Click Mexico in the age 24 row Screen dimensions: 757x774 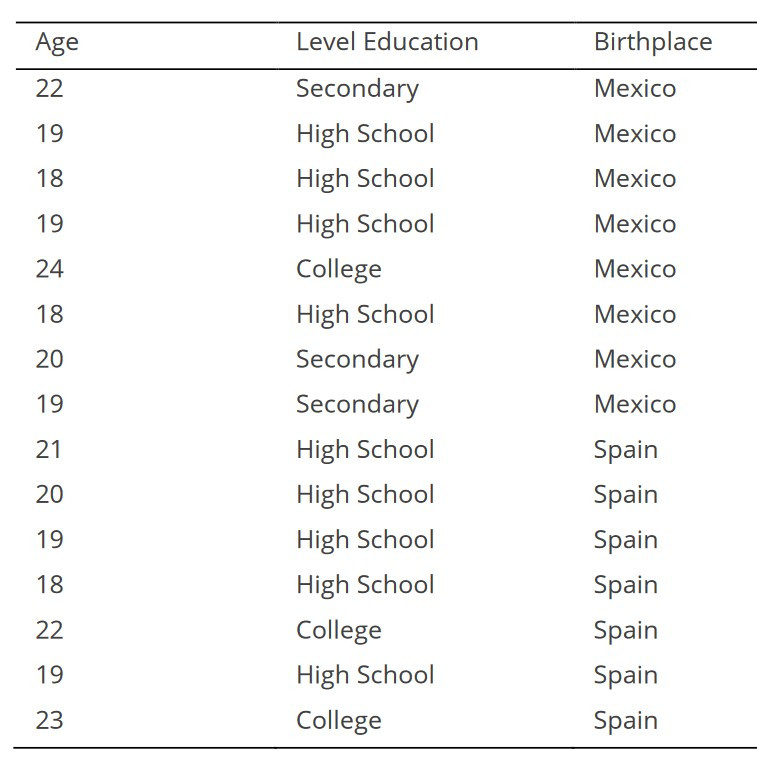(634, 269)
